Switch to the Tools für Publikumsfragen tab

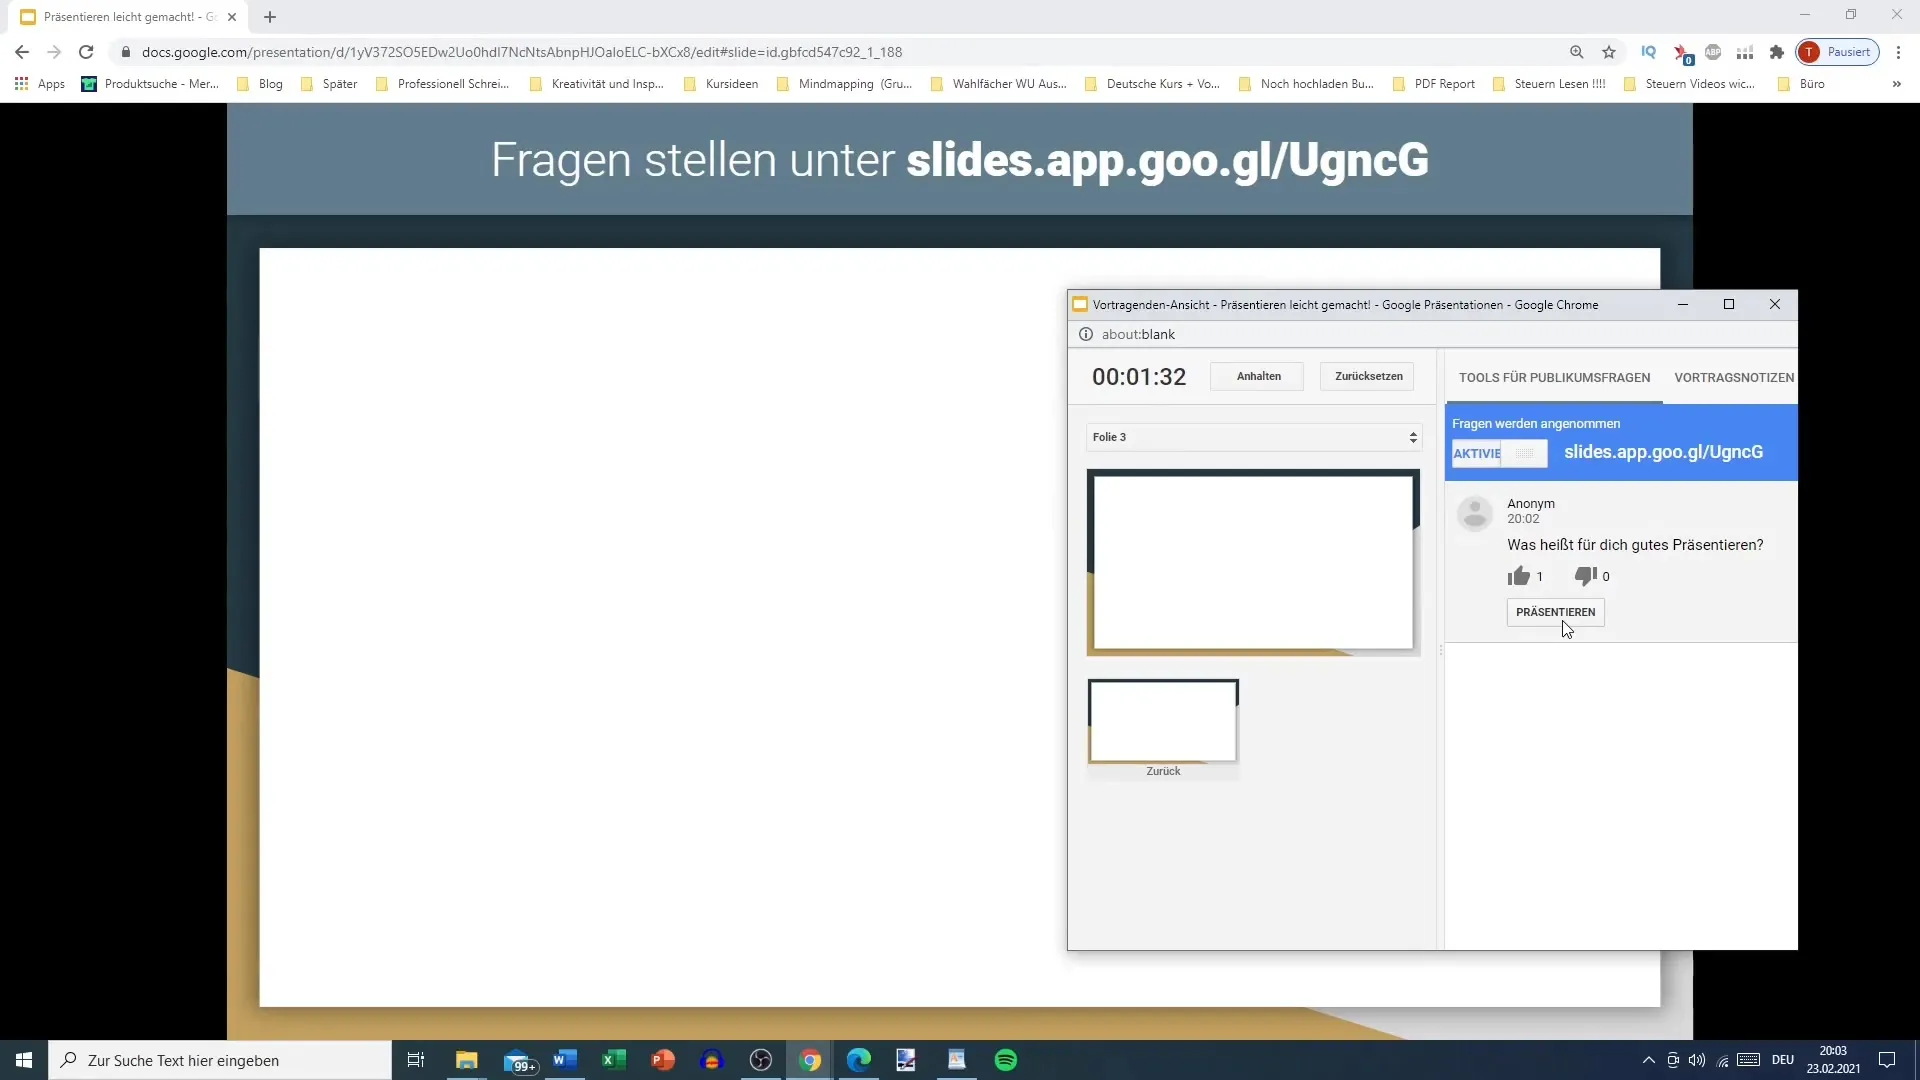1554,378
